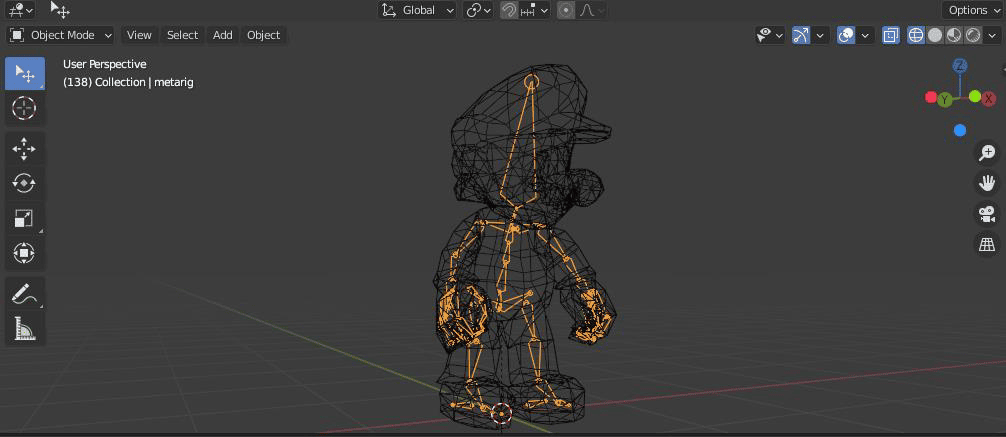This screenshot has height=437, width=1006.
Task: Select the Annotate tool
Action: (x=25, y=295)
